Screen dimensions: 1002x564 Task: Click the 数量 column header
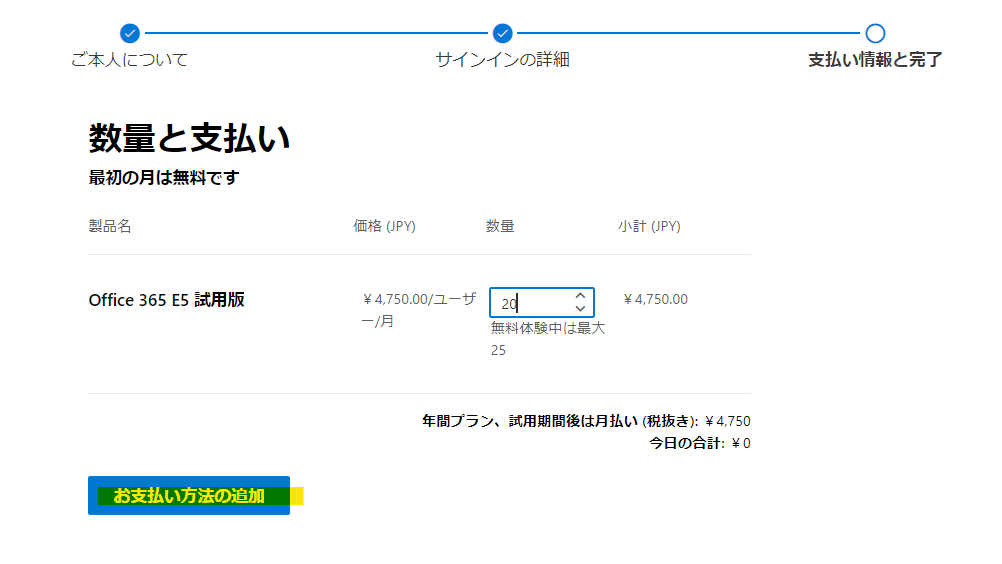tap(500, 226)
